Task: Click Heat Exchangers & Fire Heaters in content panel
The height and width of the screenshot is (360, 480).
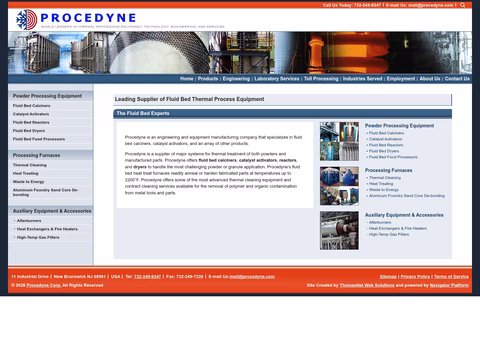Action: tap(398, 228)
